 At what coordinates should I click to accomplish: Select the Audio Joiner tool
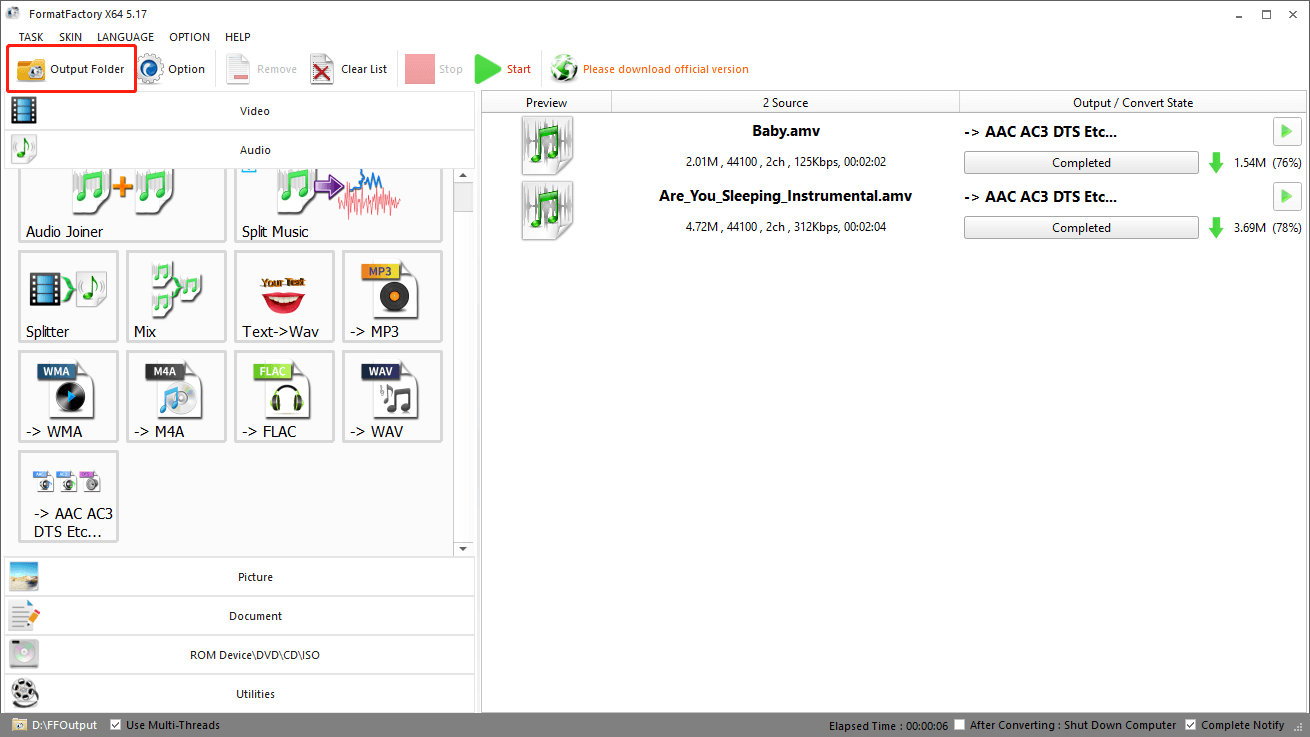tap(122, 205)
